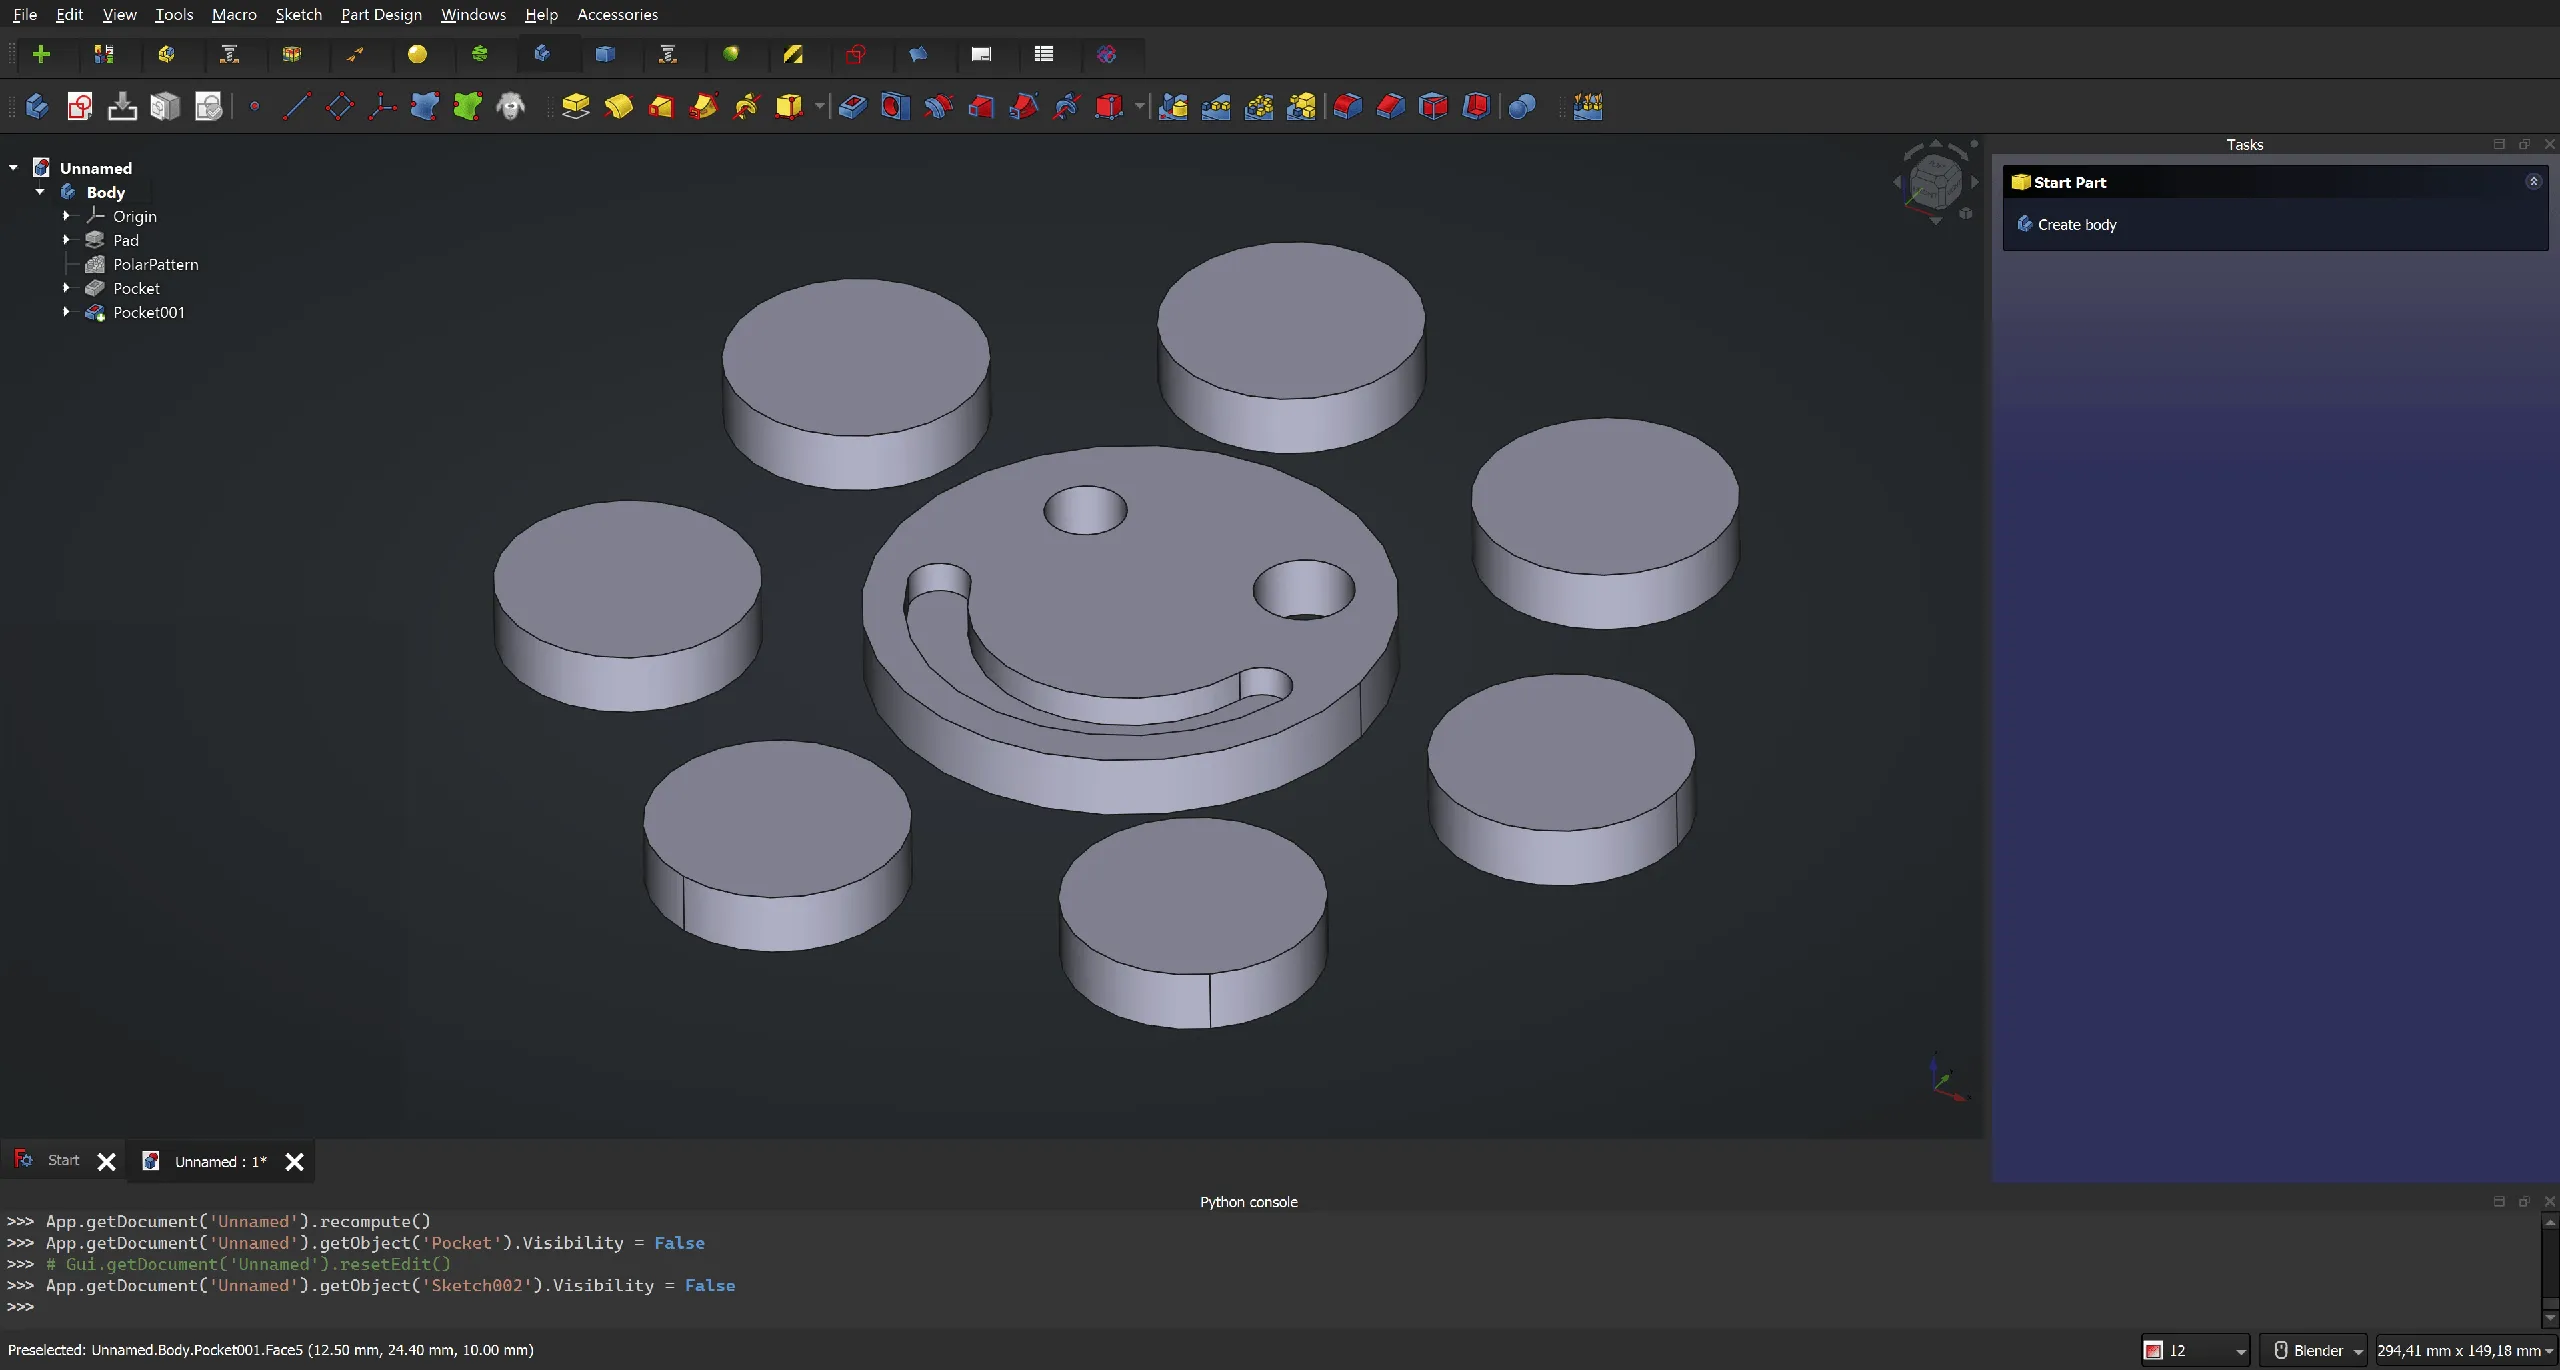Collapse the Start Part task panel

[x=2533, y=182]
